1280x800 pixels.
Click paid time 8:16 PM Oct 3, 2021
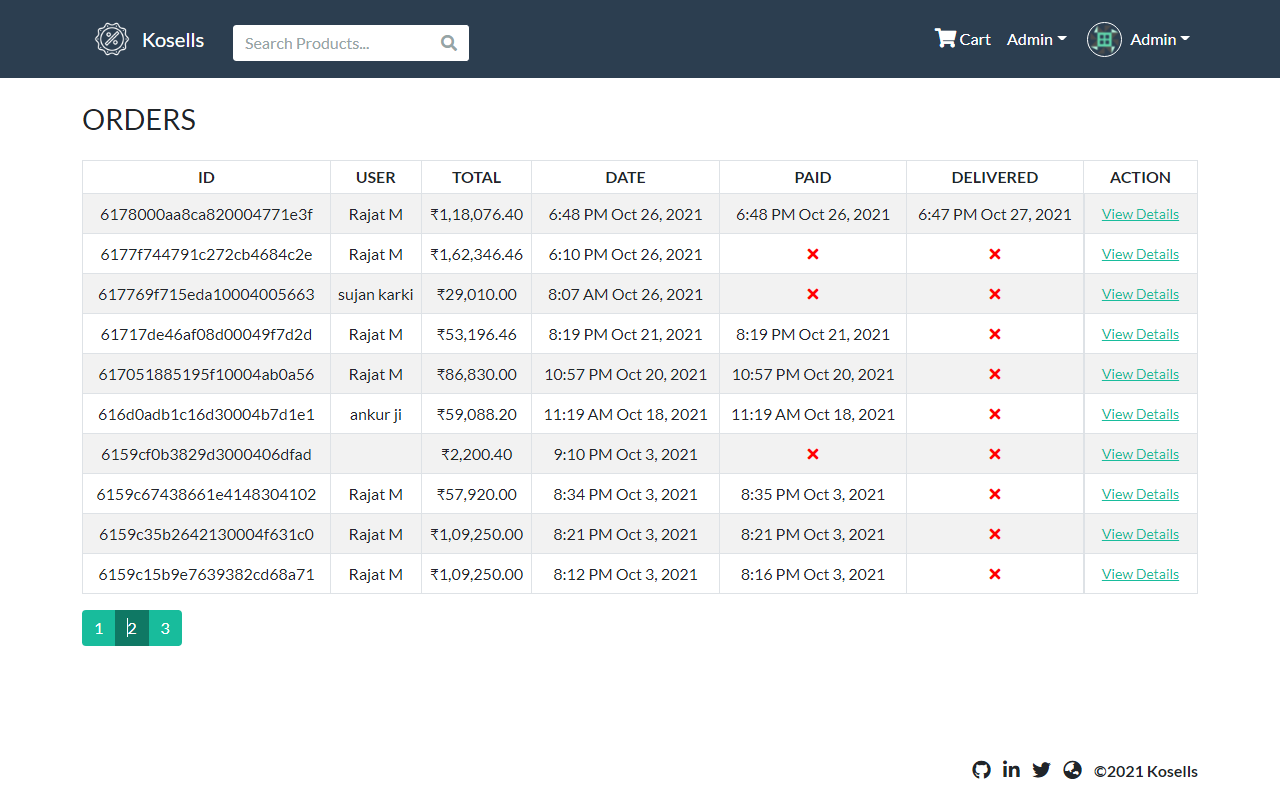pos(813,574)
